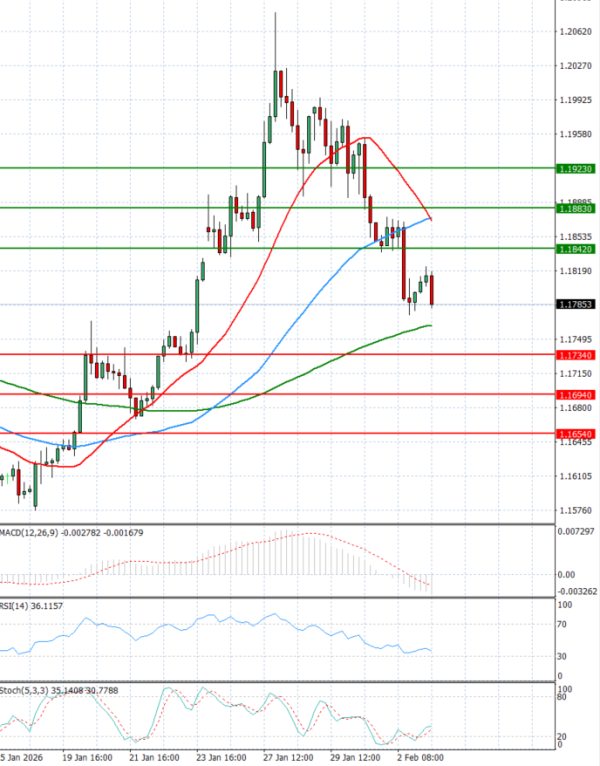Click the current price label 1.17853

coord(577,305)
